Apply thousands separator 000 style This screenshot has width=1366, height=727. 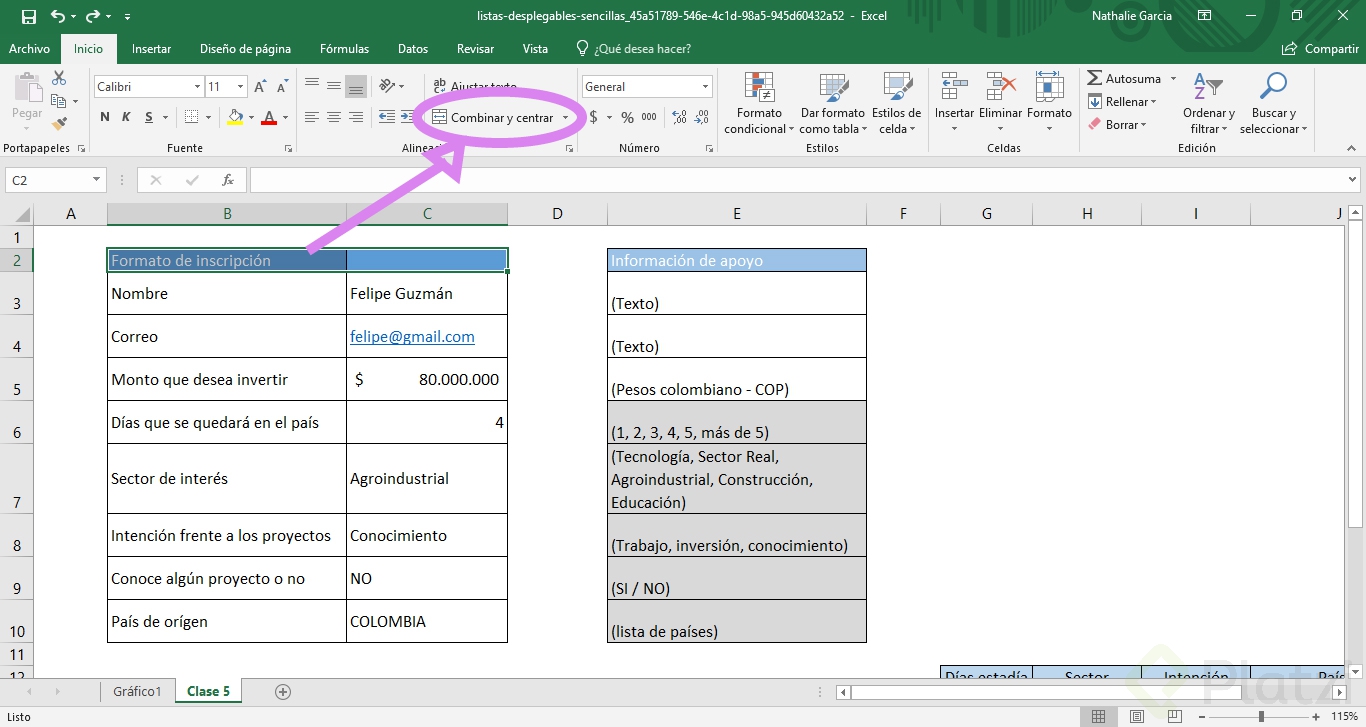[x=649, y=117]
